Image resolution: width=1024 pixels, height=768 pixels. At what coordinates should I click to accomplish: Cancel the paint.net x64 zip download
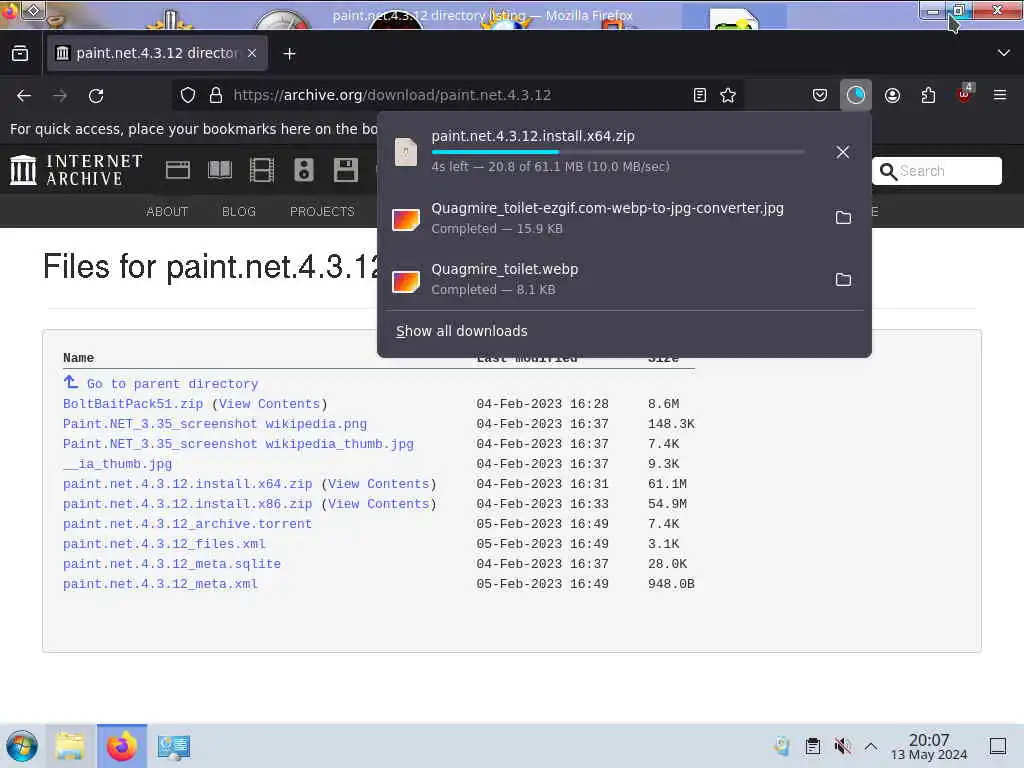click(x=842, y=152)
